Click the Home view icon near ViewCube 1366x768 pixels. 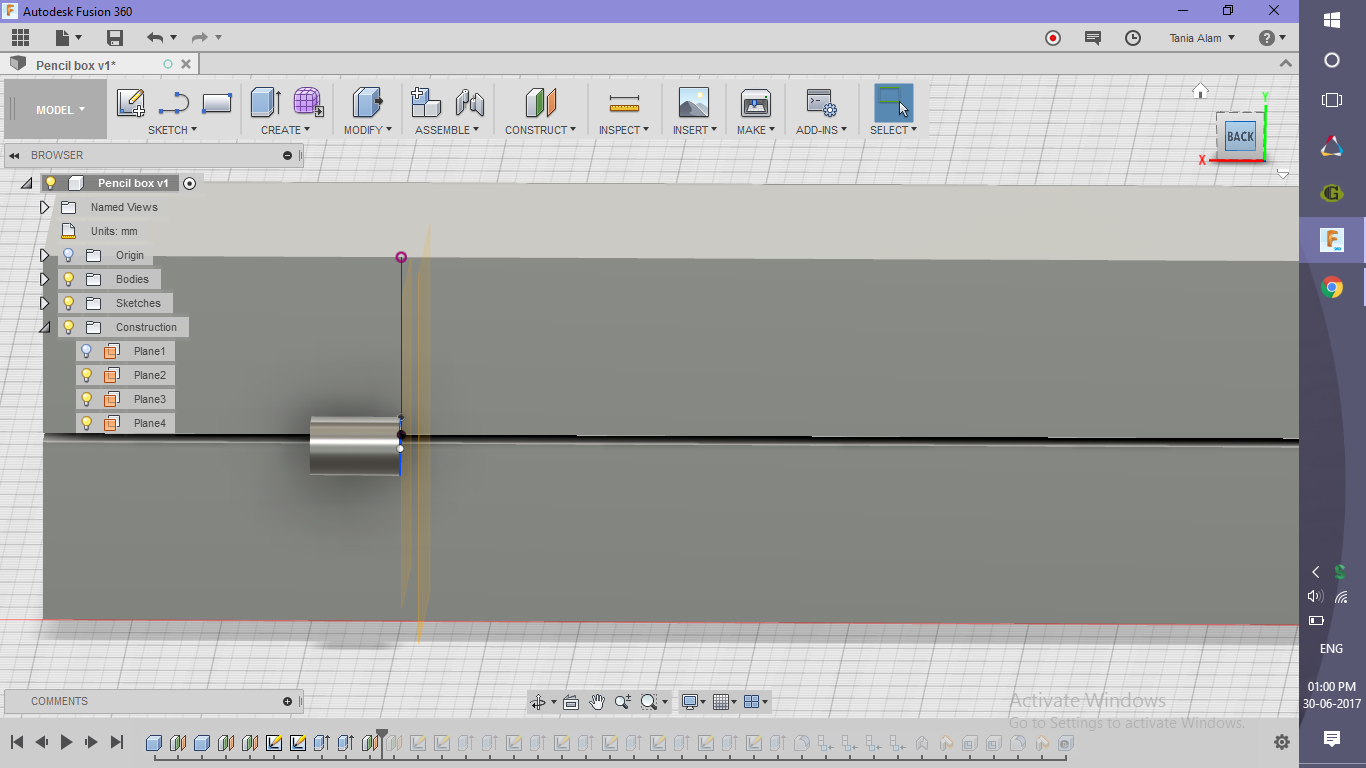point(1200,91)
